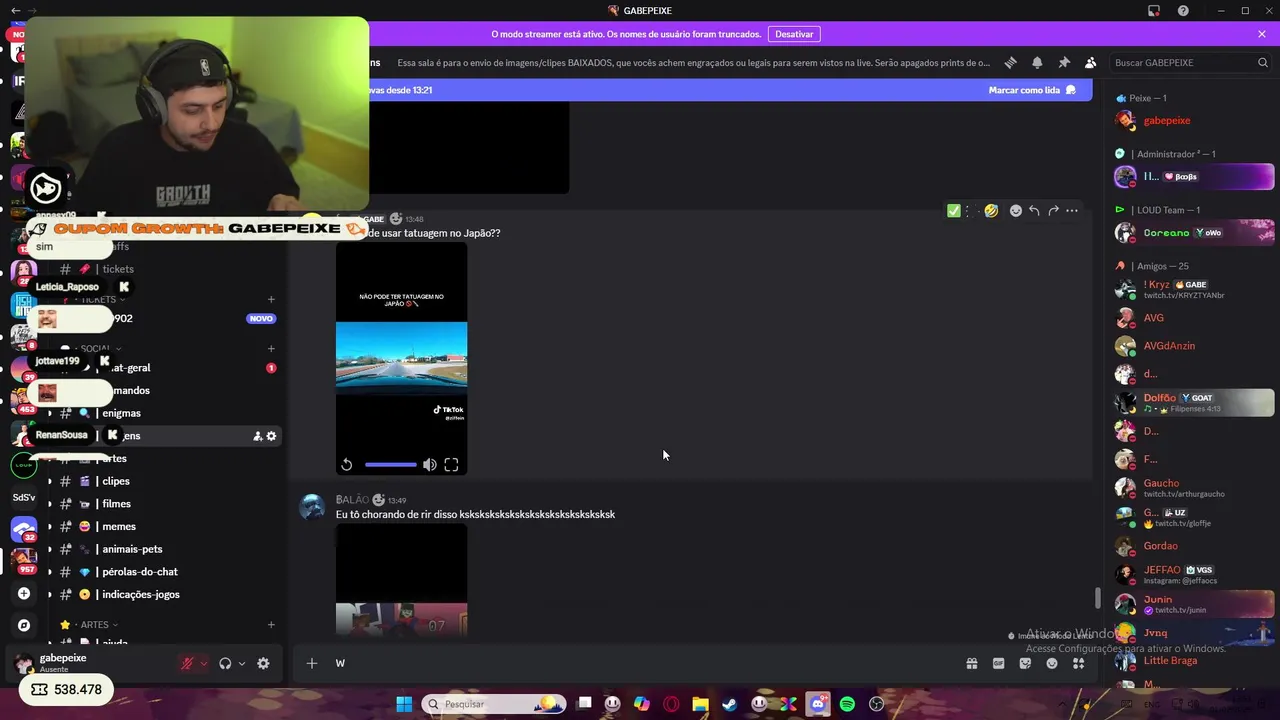Open BALÃO's user avatar
The image size is (1280, 720).
click(313, 506)
